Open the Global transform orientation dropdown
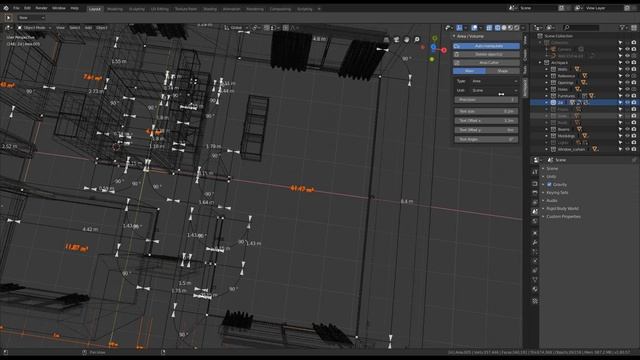Image resolution: width=640 pixels, height=360 pixels. coord(236,28)
